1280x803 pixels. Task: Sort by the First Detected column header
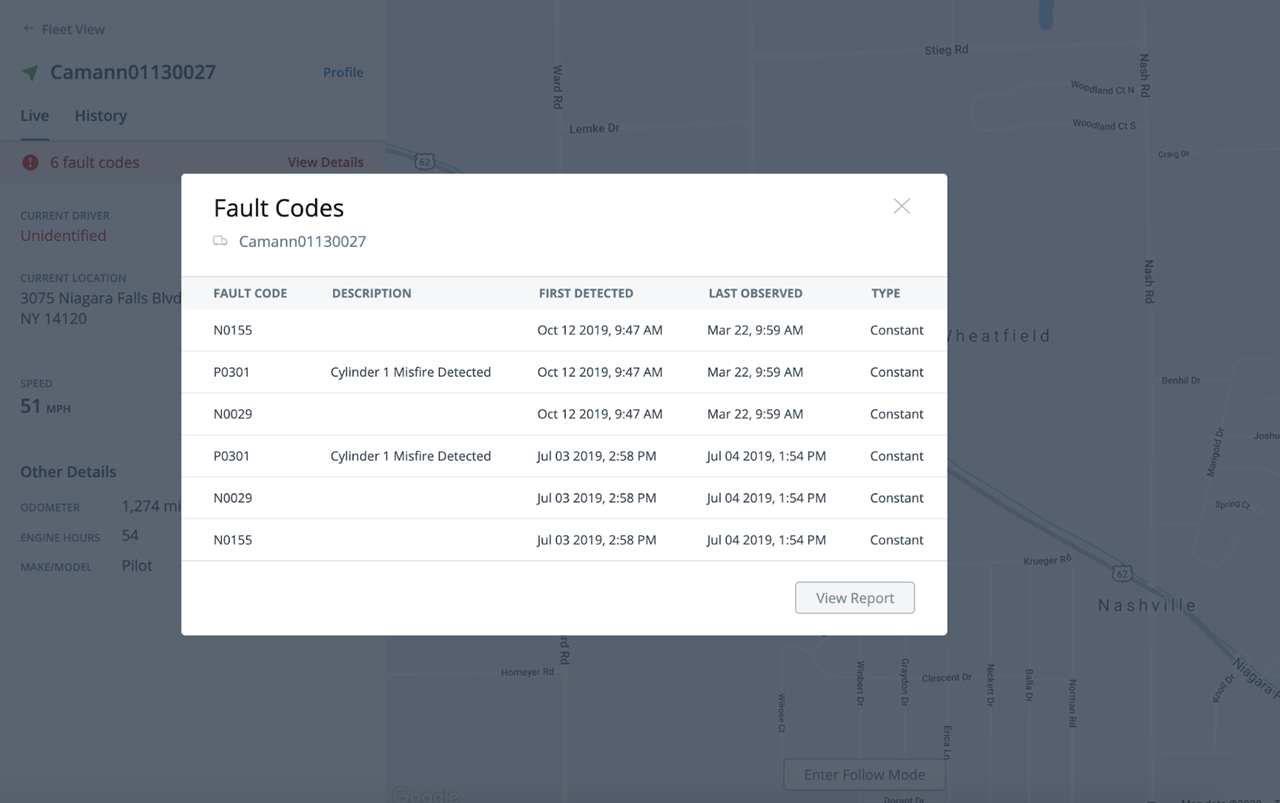tap(585, 293)
